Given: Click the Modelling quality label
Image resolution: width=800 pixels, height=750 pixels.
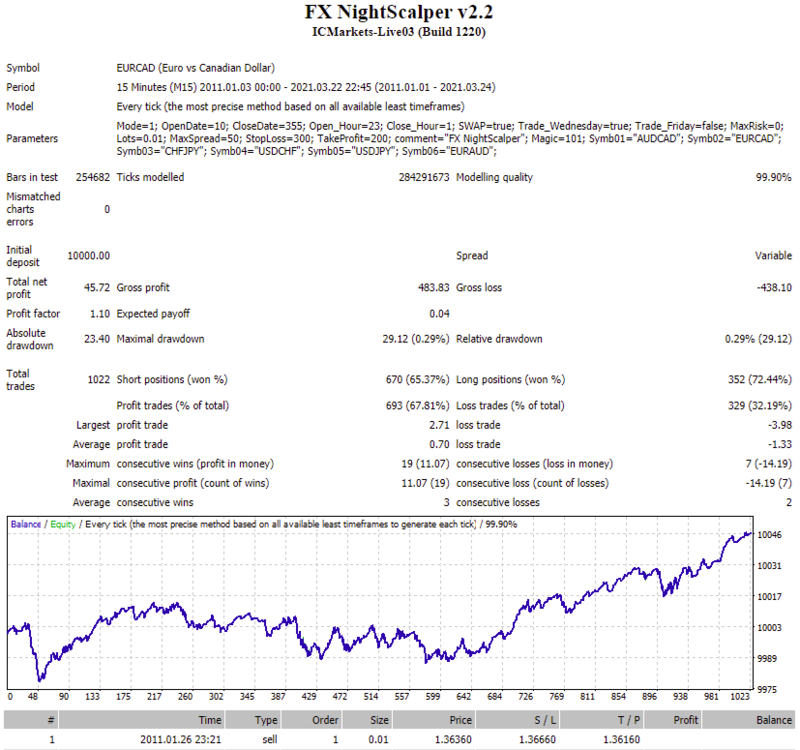Looking at the screenshot, I should pos(494,177).
